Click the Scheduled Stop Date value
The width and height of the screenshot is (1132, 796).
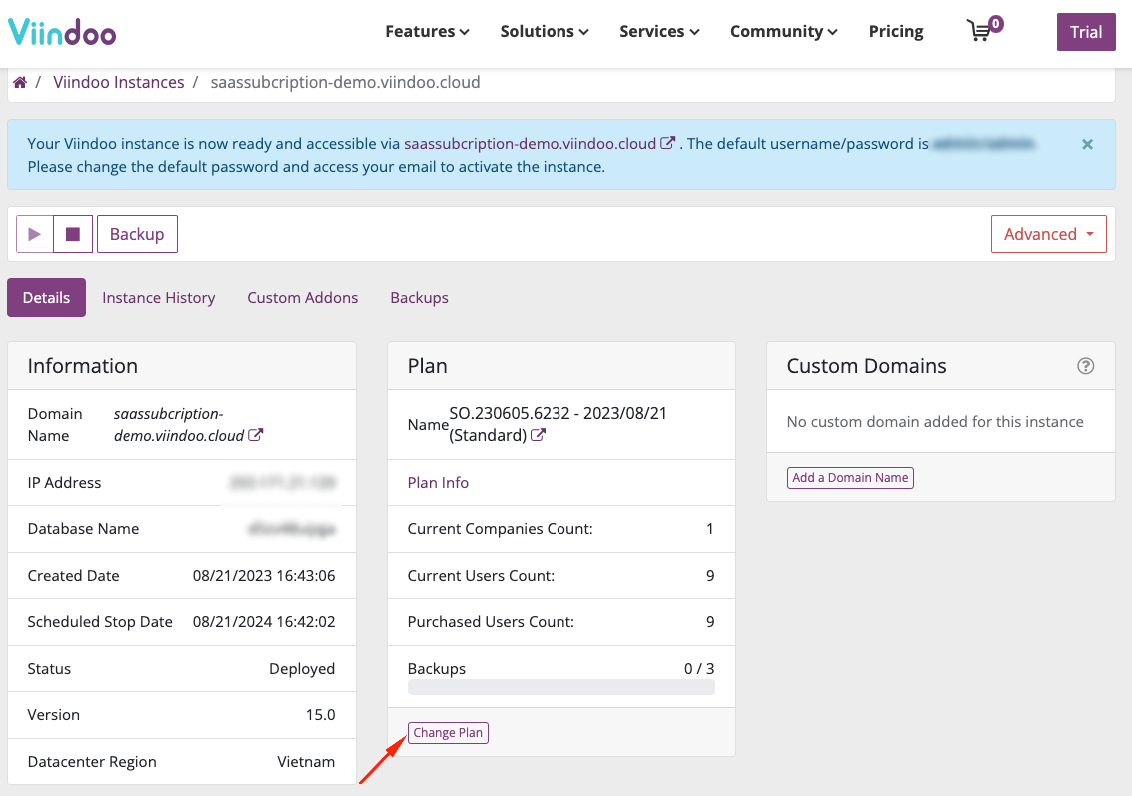click(264, 622)
